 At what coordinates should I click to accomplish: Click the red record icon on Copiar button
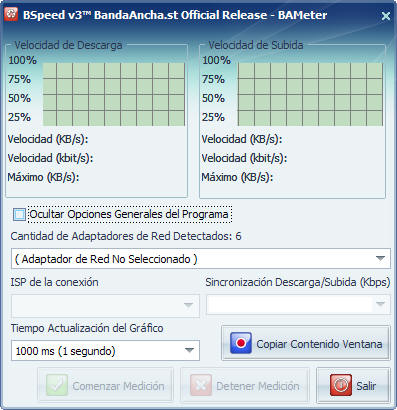click(x=241, y=343)
